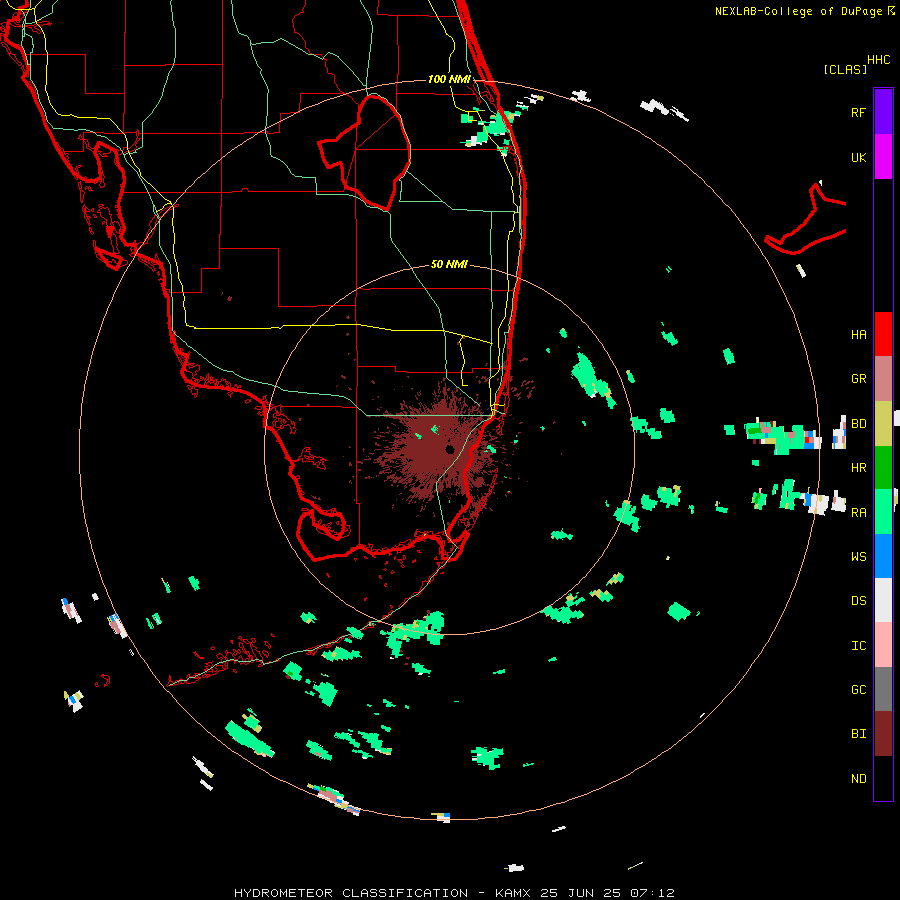Click the BD legend label
Image resolution: width=900 pixels, height=900 pixels.
(858, 424)
